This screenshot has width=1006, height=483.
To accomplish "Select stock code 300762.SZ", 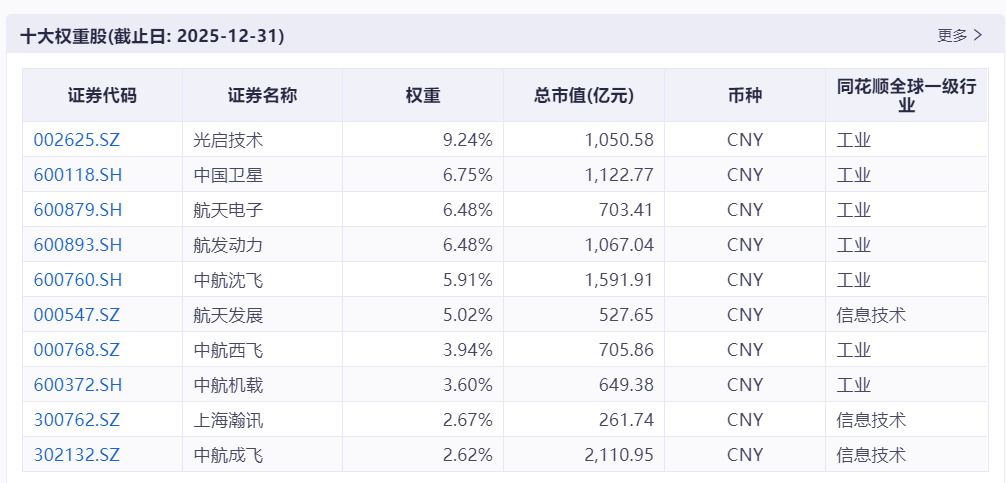I will [x=76, y=420].
